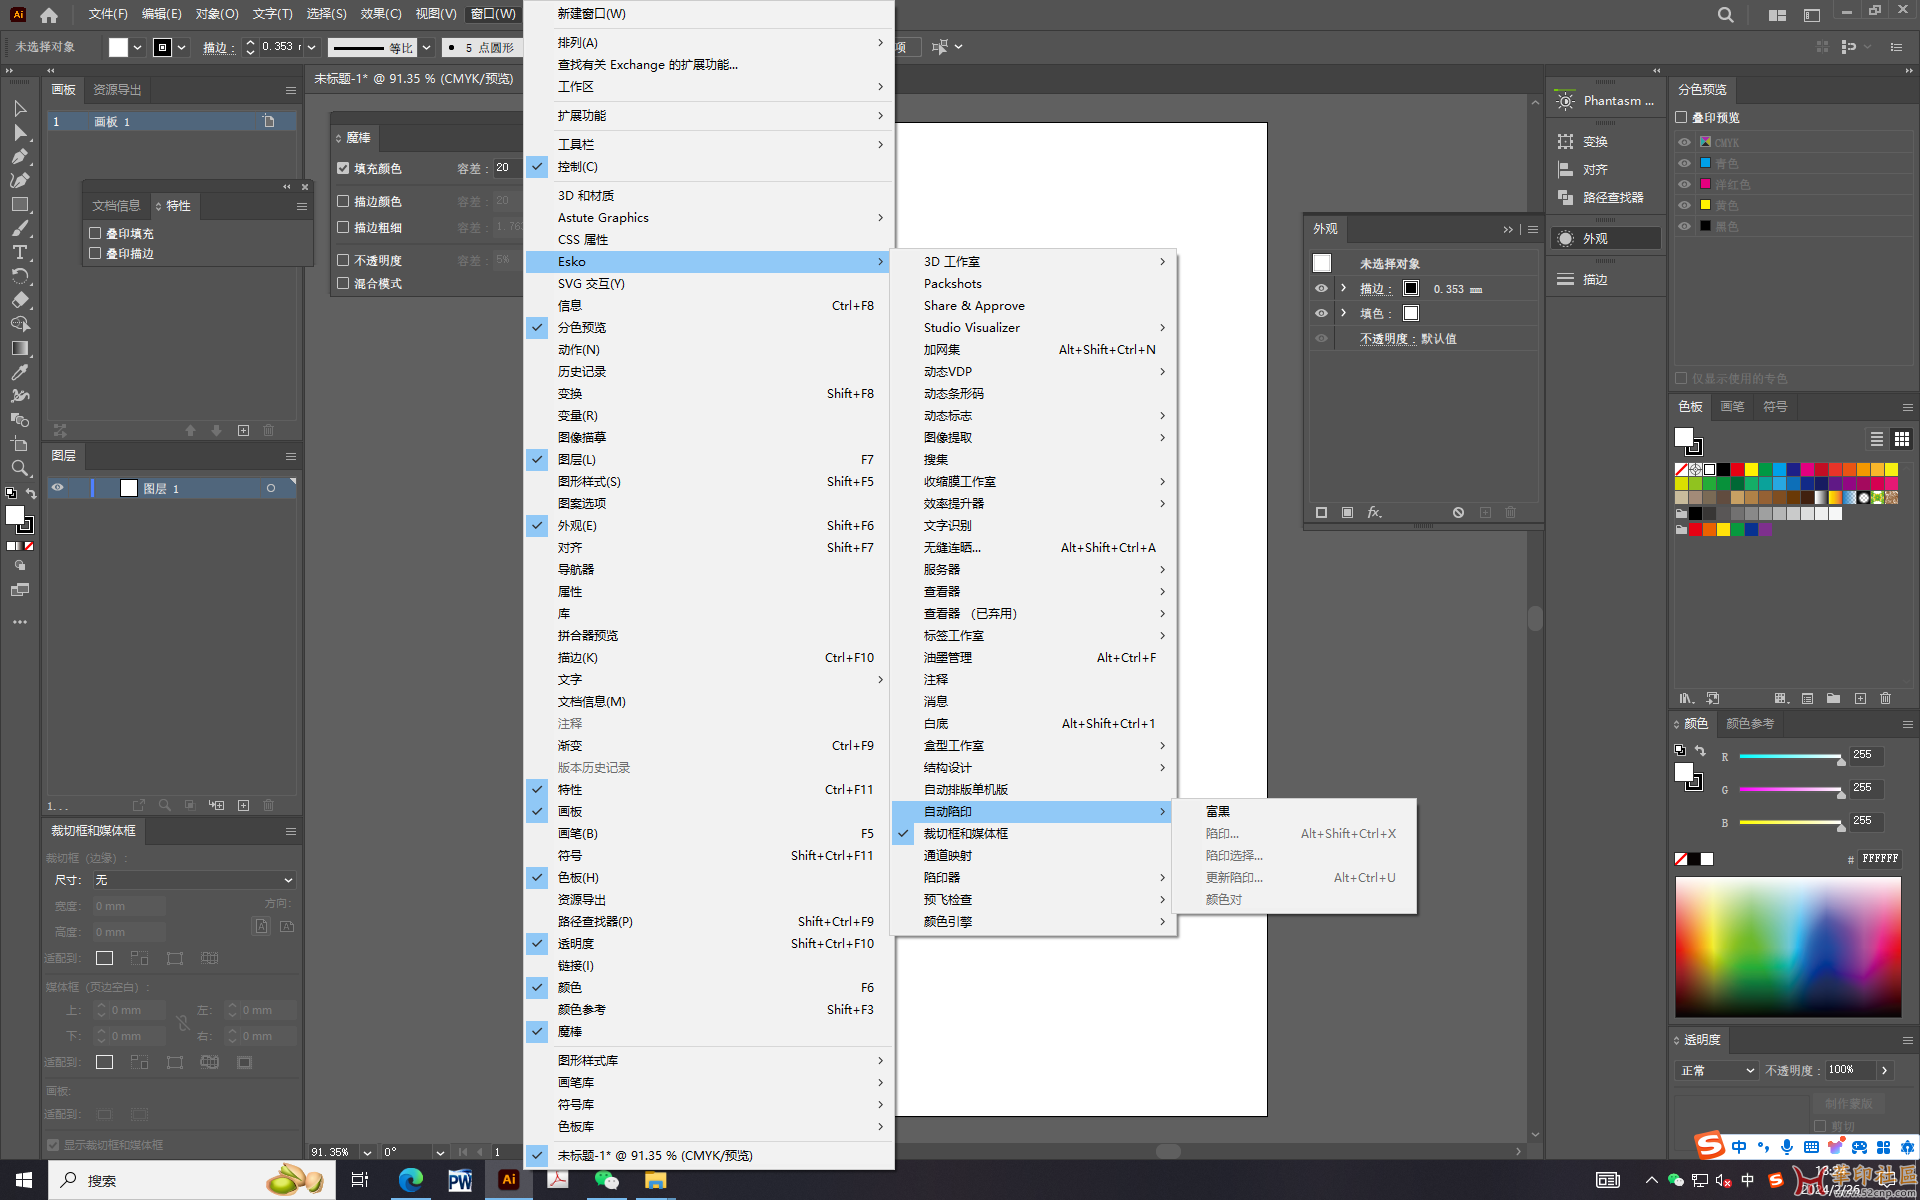Hide 图层 1 using eye icon
1920x1200 pixels.
tap(58, 488)
